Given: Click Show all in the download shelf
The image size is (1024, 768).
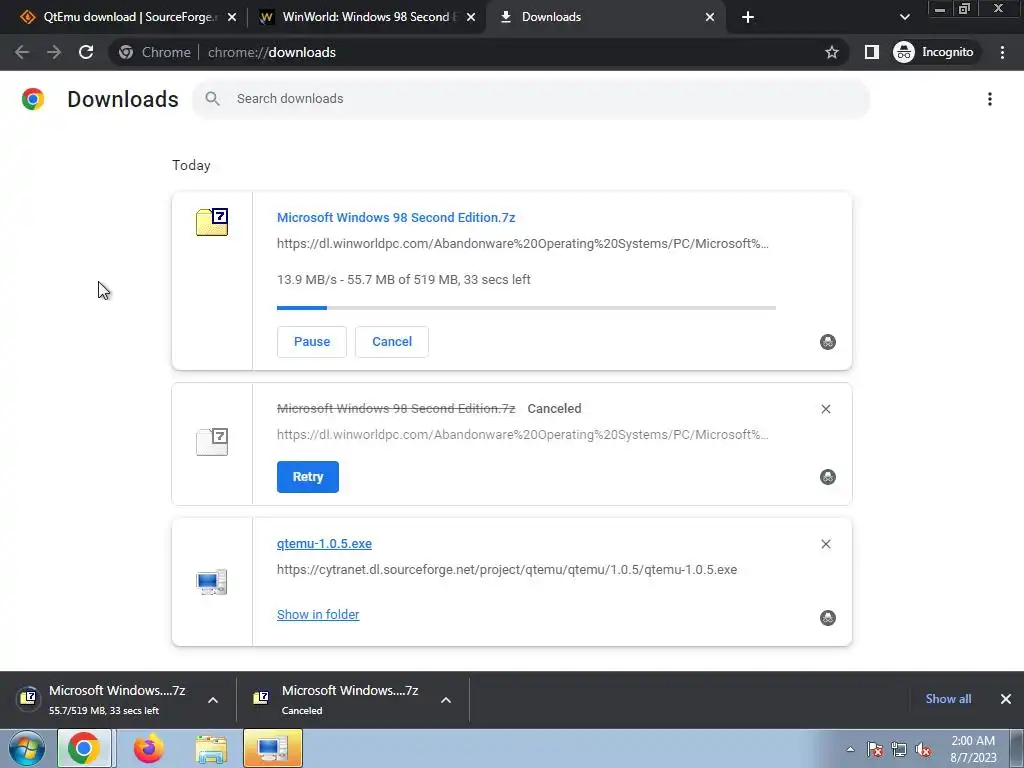Looking at the screenshot, I should pyautogui.click(x=948, y=699).
